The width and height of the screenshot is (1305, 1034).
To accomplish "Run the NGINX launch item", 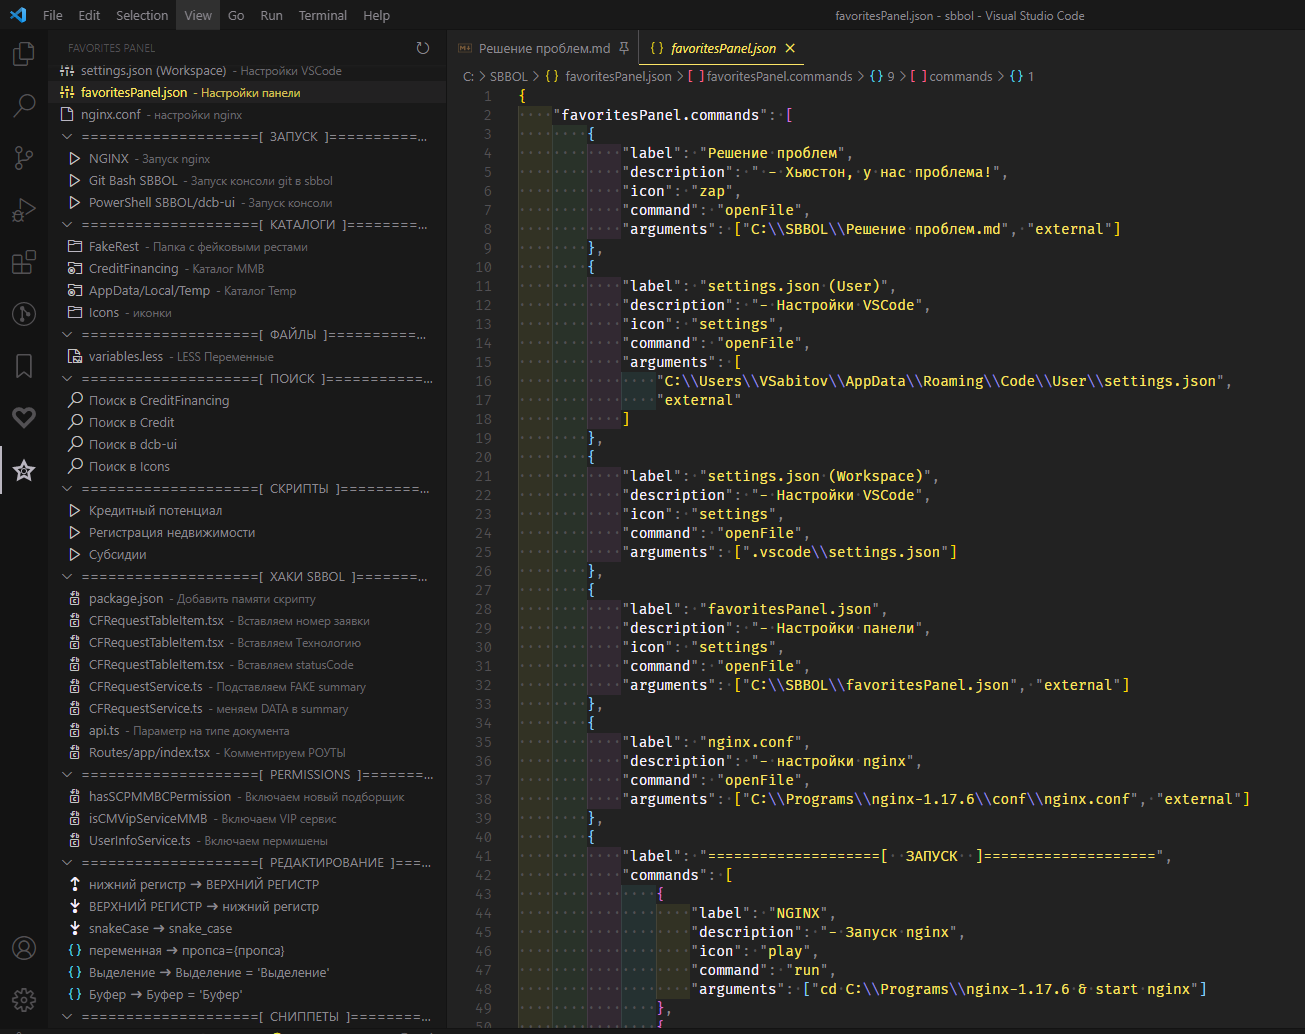I will click(x=247, y=158).
